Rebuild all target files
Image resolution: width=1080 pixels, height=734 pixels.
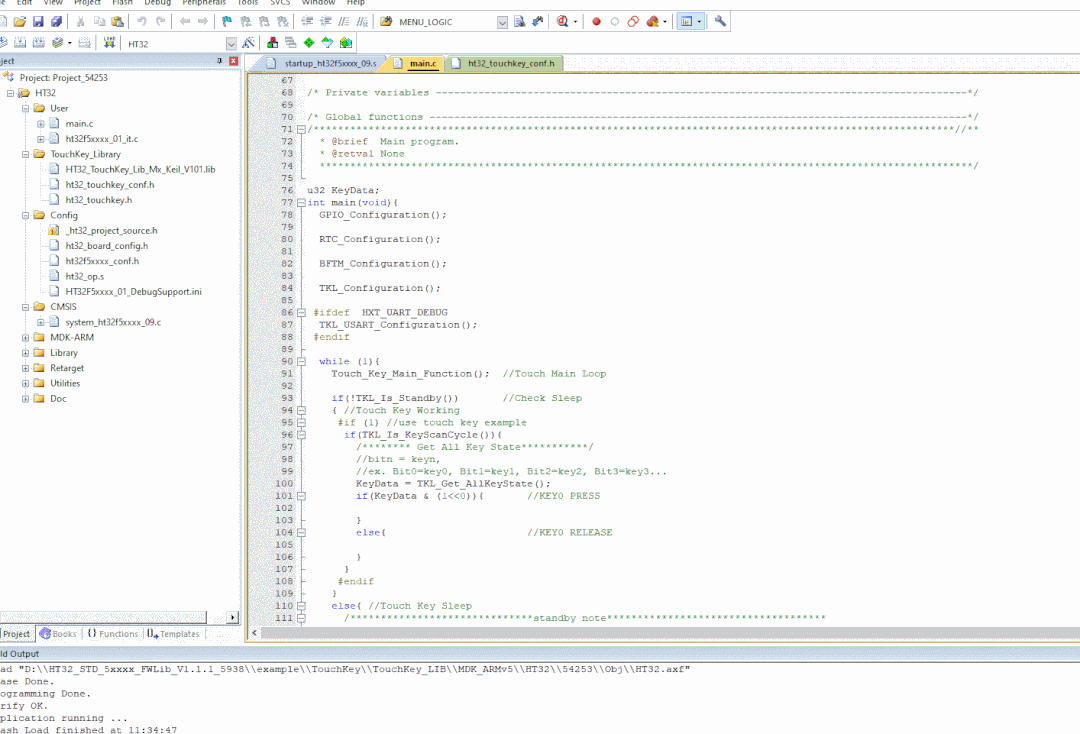[39, 43]
